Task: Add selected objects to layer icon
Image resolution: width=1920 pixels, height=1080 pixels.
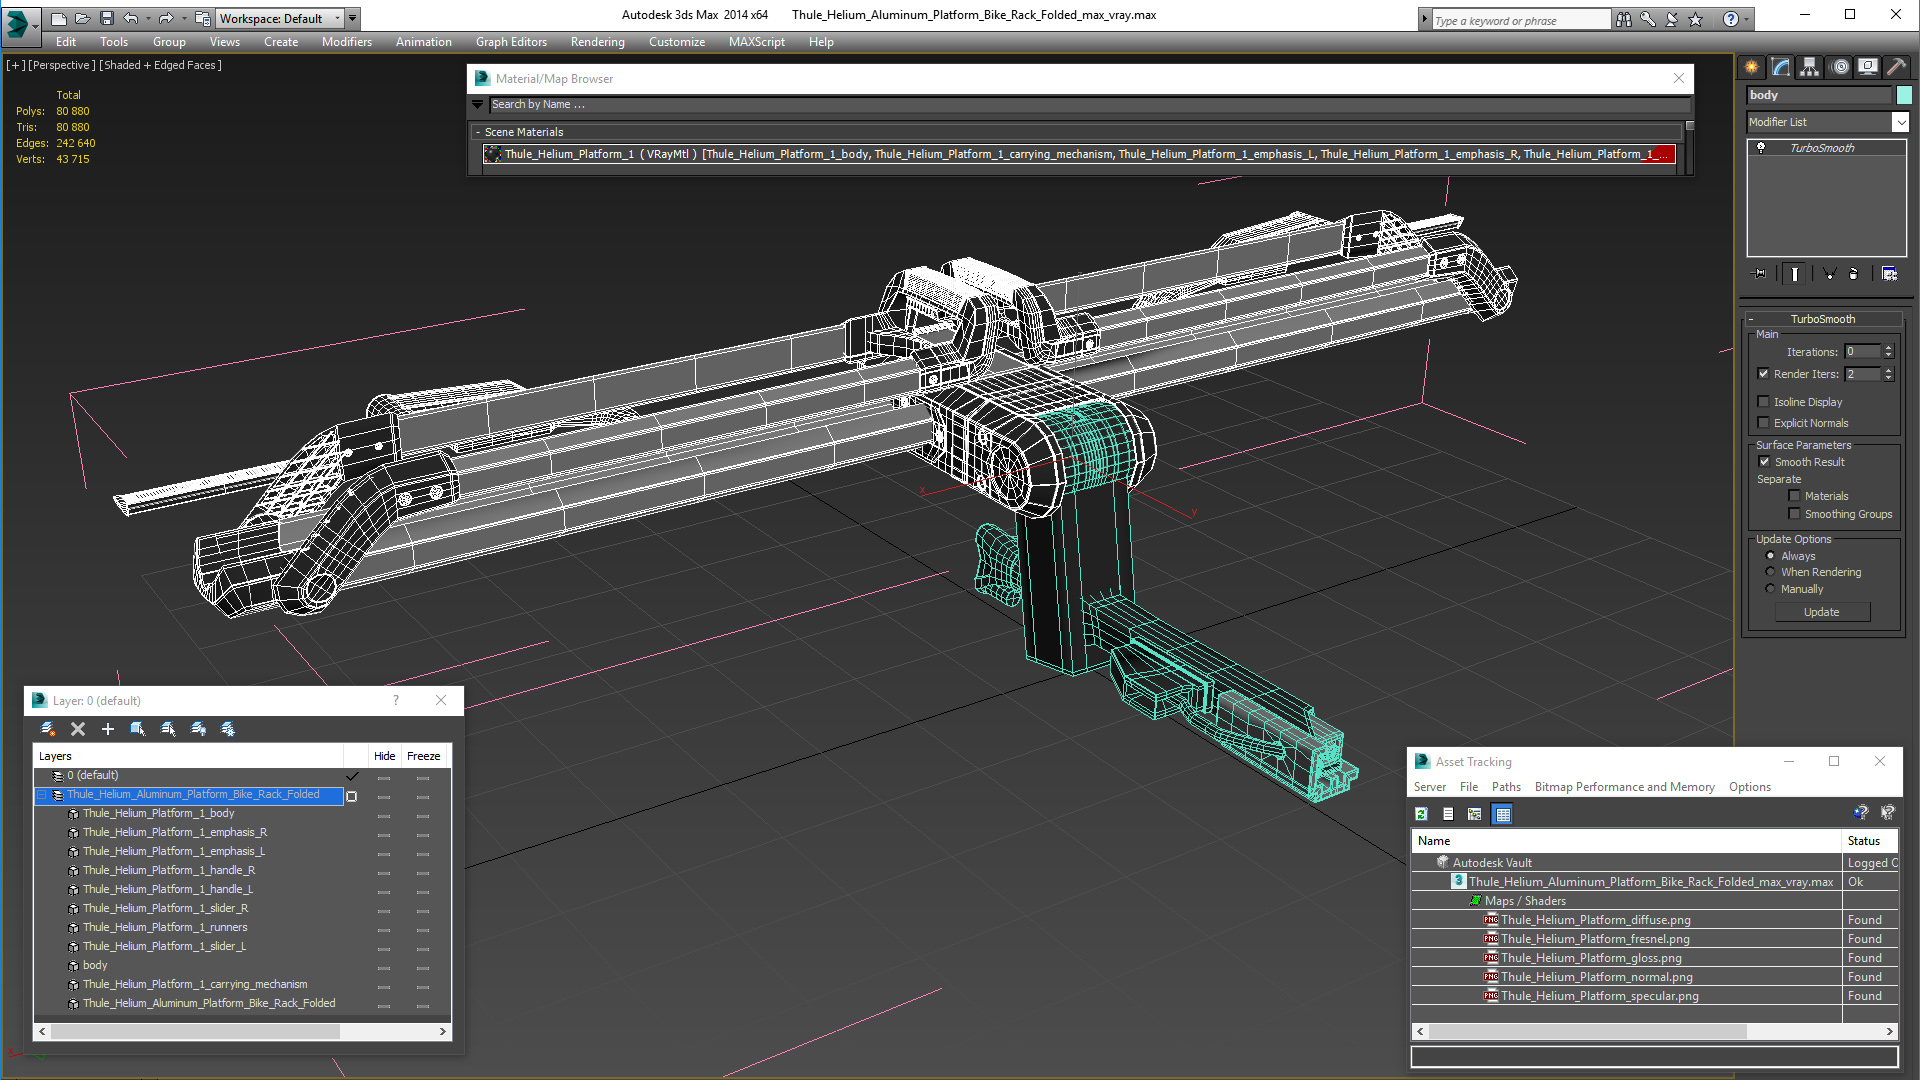Action: (x=108, y=729)
